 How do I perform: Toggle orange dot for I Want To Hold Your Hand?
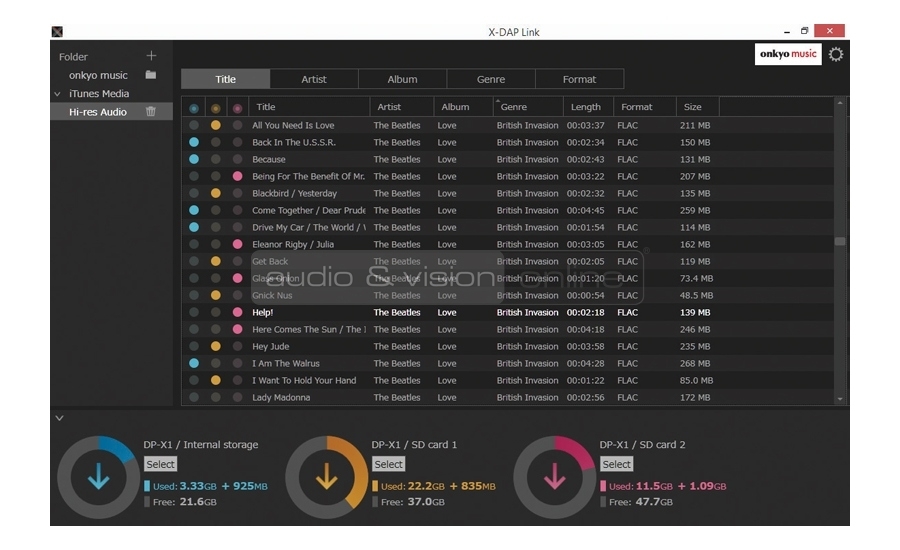point(215,380)
